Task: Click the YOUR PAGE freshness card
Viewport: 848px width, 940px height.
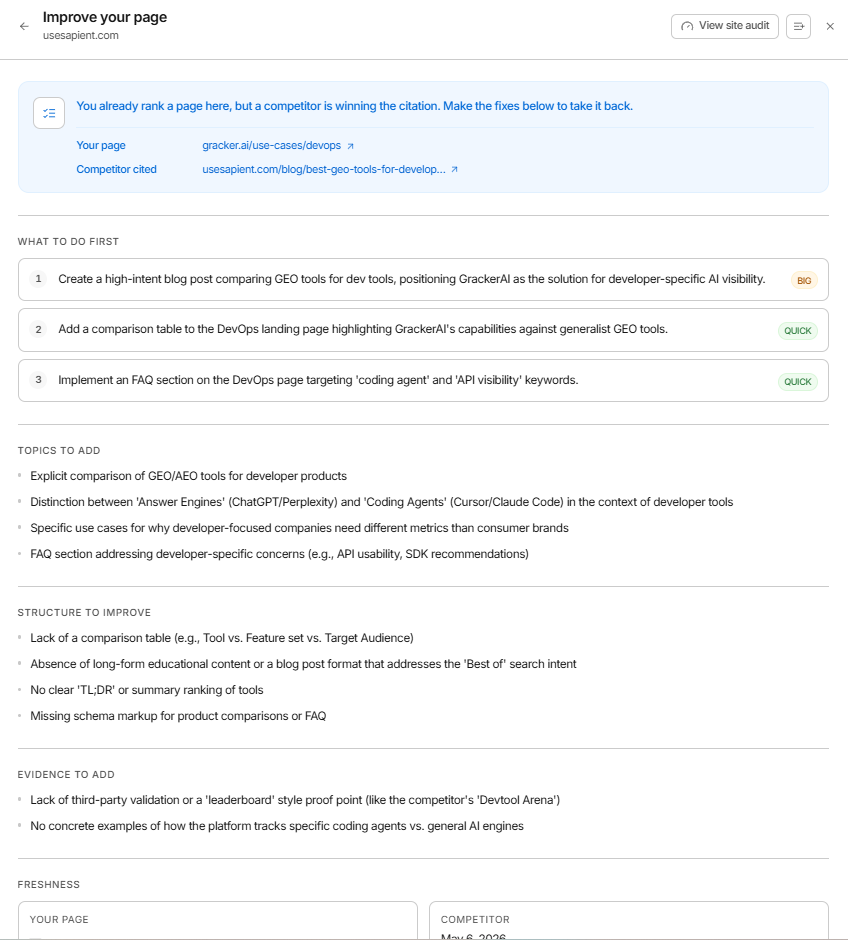Action: pyautogui.click(x=218, y=920)
